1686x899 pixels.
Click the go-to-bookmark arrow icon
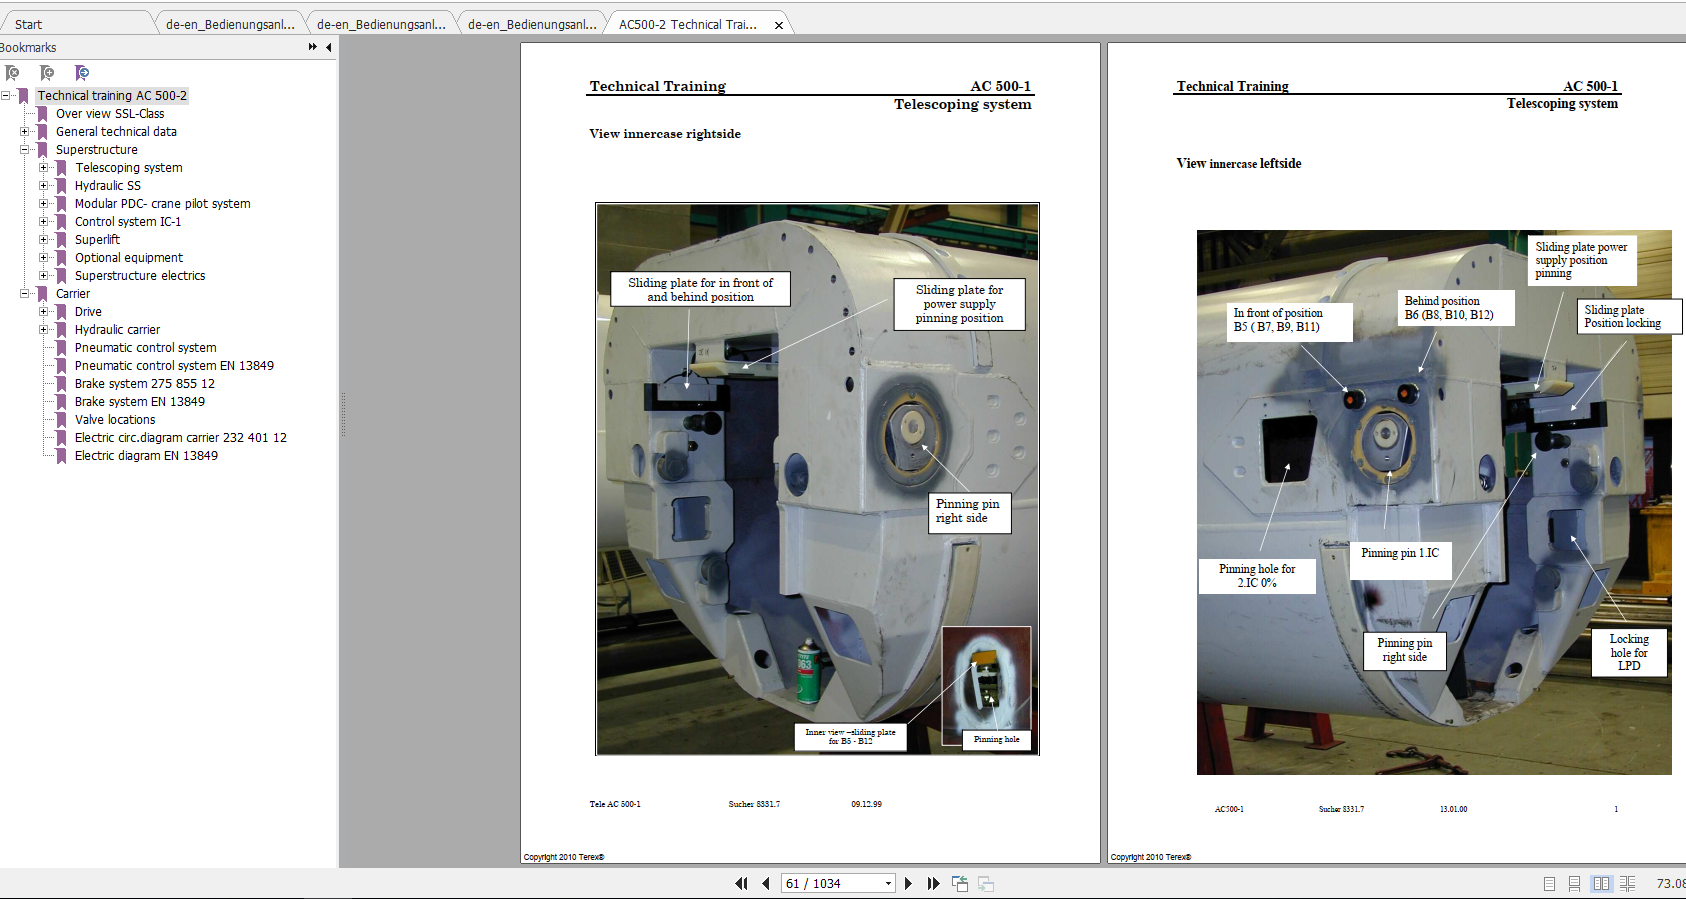[x=82, y=73]
